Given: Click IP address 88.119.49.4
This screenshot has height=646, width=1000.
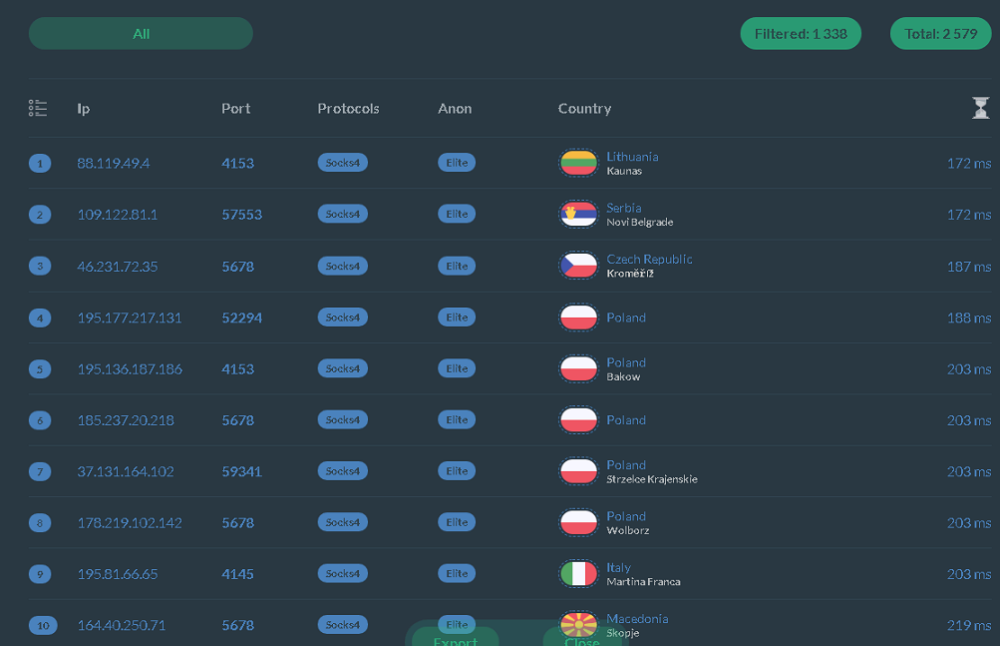Looking at the screenshot, I should [x=113, y=163].
